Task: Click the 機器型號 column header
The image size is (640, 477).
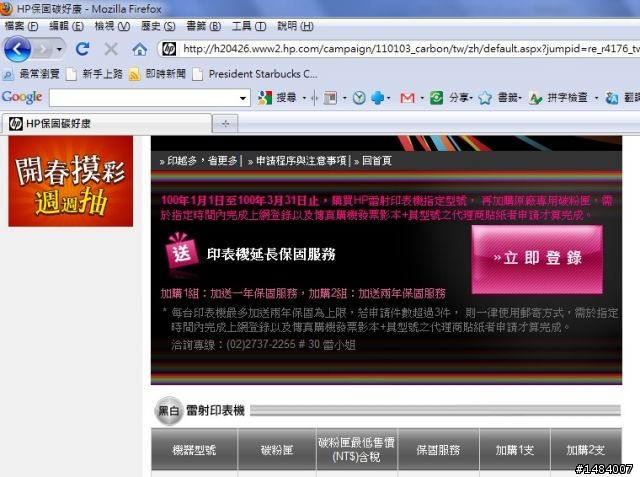Action: click(x=194, y=450)
